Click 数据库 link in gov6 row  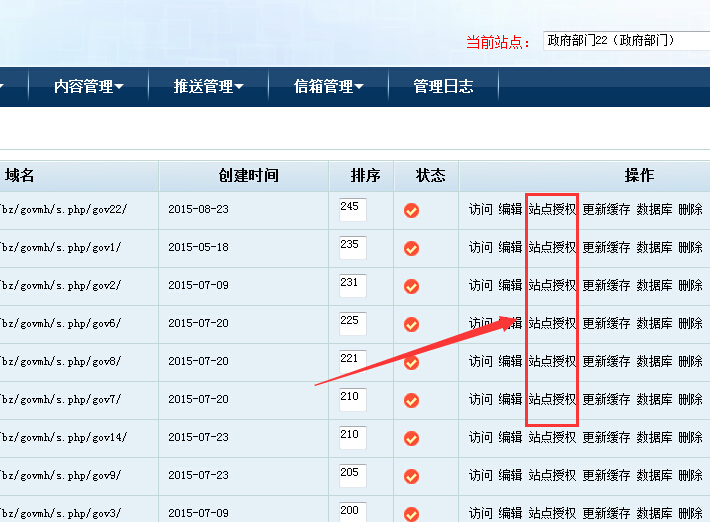pos(654,323)
